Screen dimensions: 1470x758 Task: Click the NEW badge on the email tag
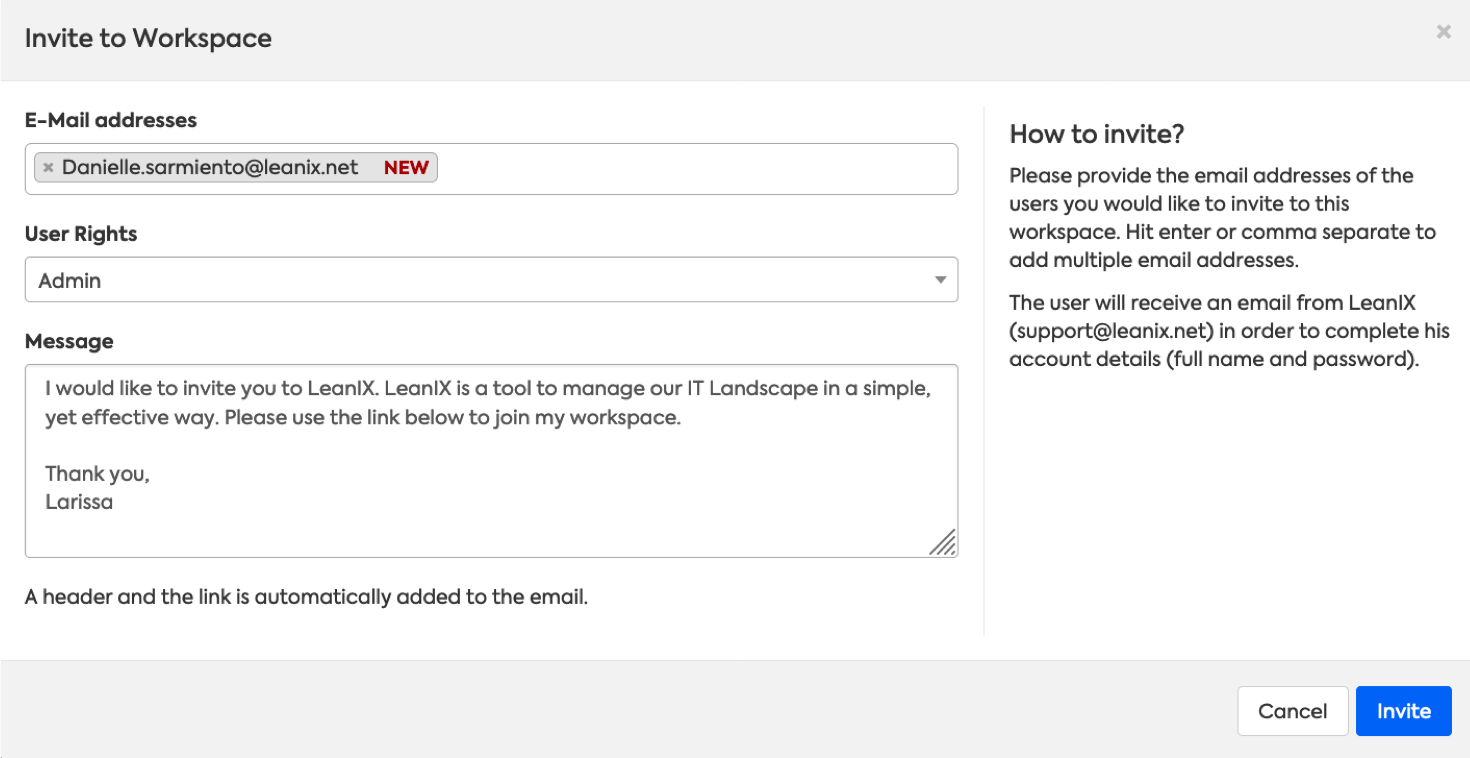406,168
